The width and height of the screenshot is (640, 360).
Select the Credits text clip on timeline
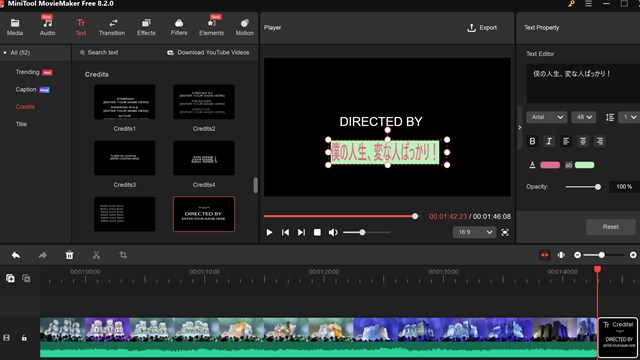click(x=618, y=337)
